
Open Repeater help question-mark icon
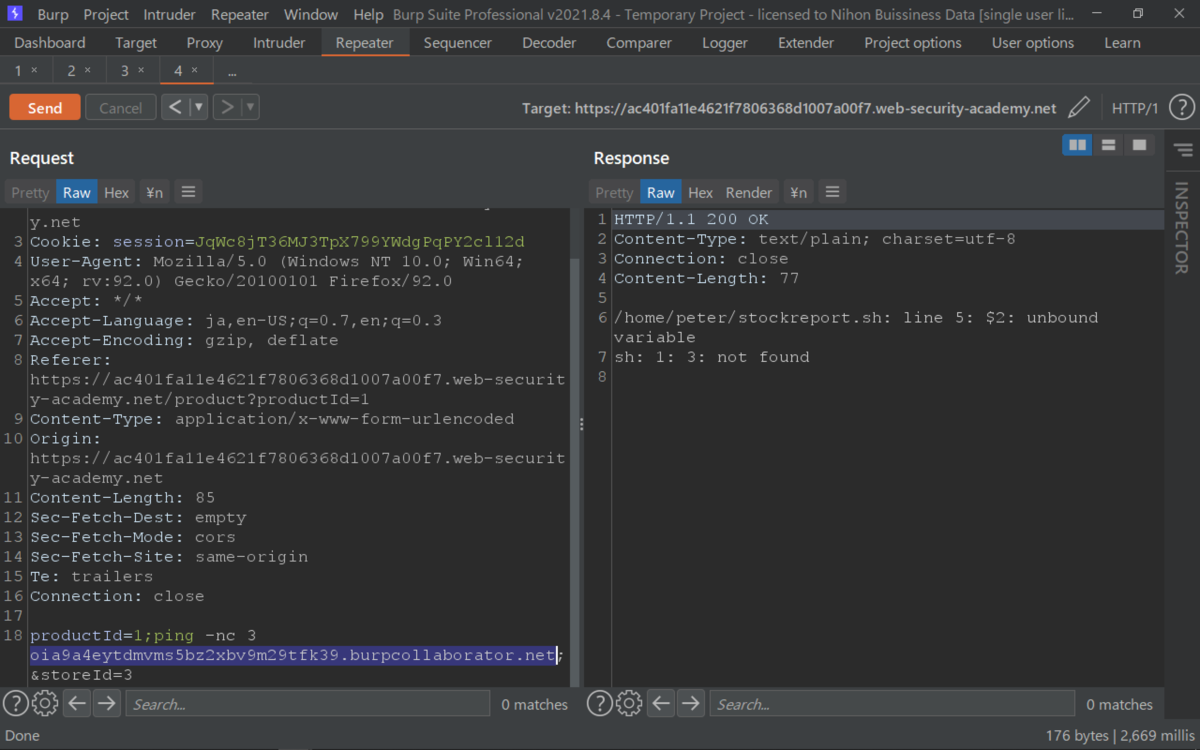pos(1181,108)
